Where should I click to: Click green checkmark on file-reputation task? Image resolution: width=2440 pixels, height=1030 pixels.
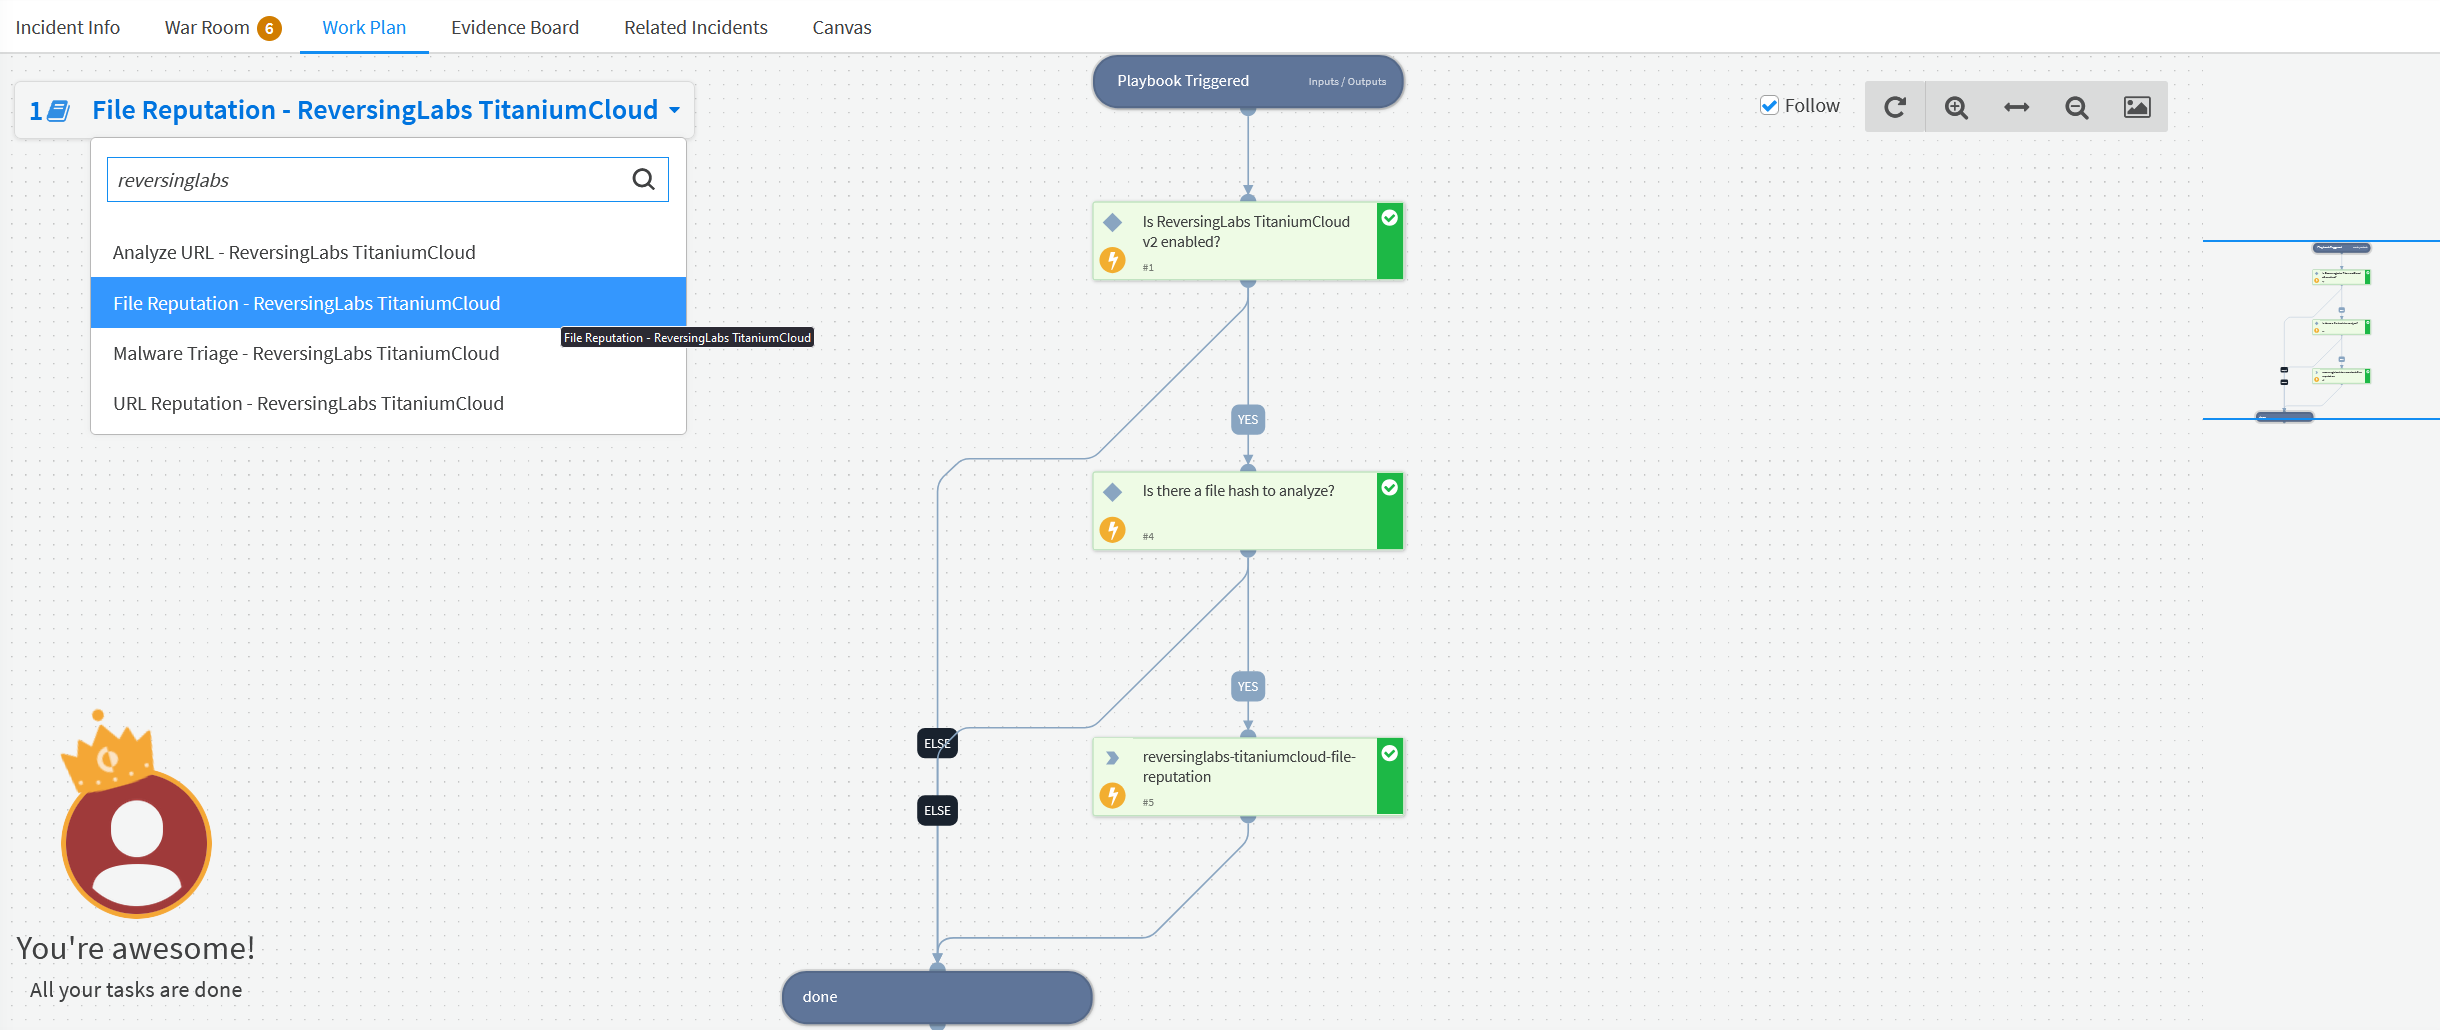[1390, 754]
